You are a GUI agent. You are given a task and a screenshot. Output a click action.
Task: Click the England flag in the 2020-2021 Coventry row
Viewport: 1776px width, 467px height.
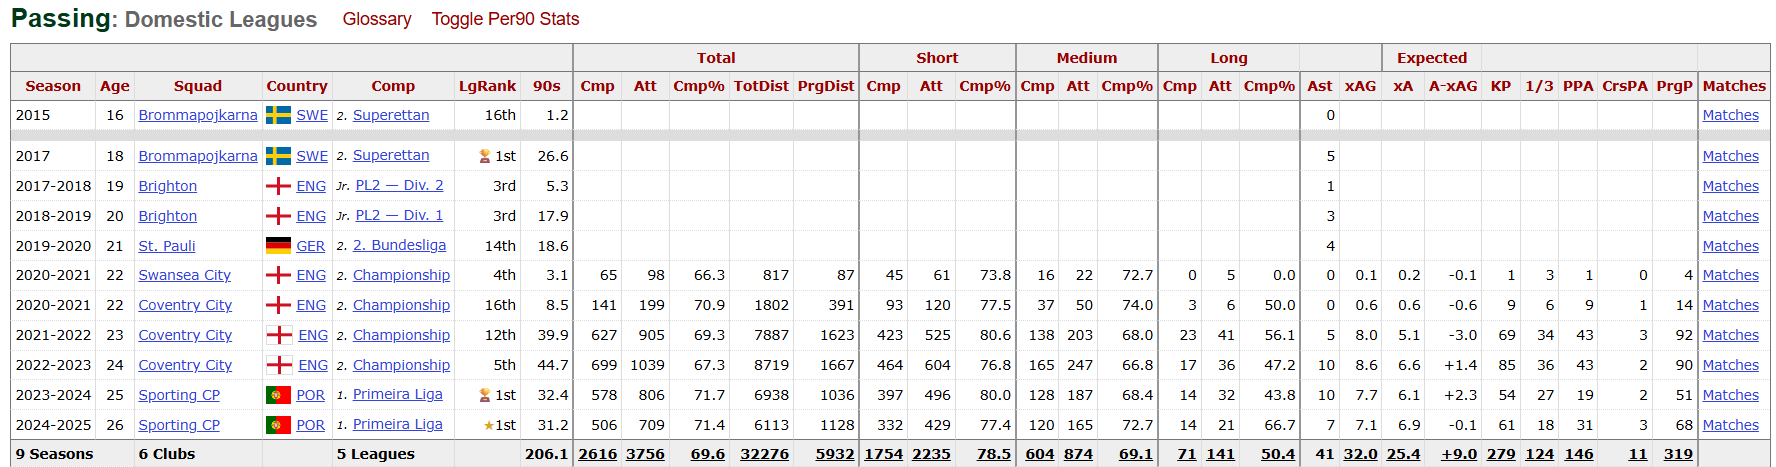point(278,305)
